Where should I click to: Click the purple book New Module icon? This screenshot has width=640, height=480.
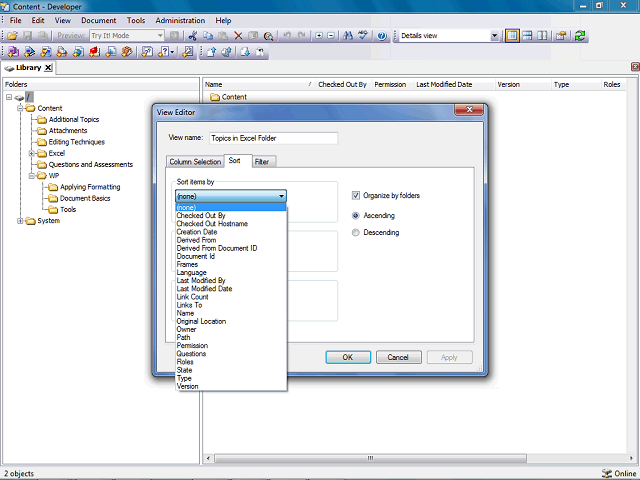(x=13, y=52)
